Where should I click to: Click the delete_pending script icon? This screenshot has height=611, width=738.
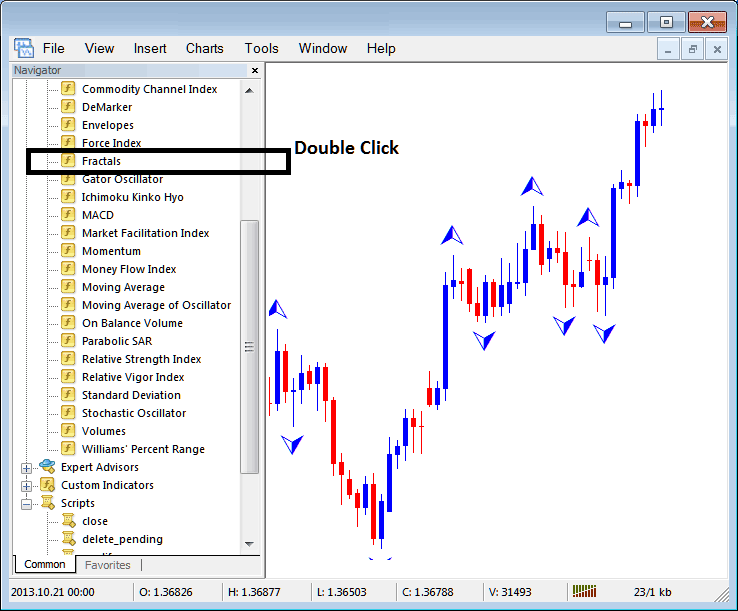pyautogui.click(x=69, y=538)
